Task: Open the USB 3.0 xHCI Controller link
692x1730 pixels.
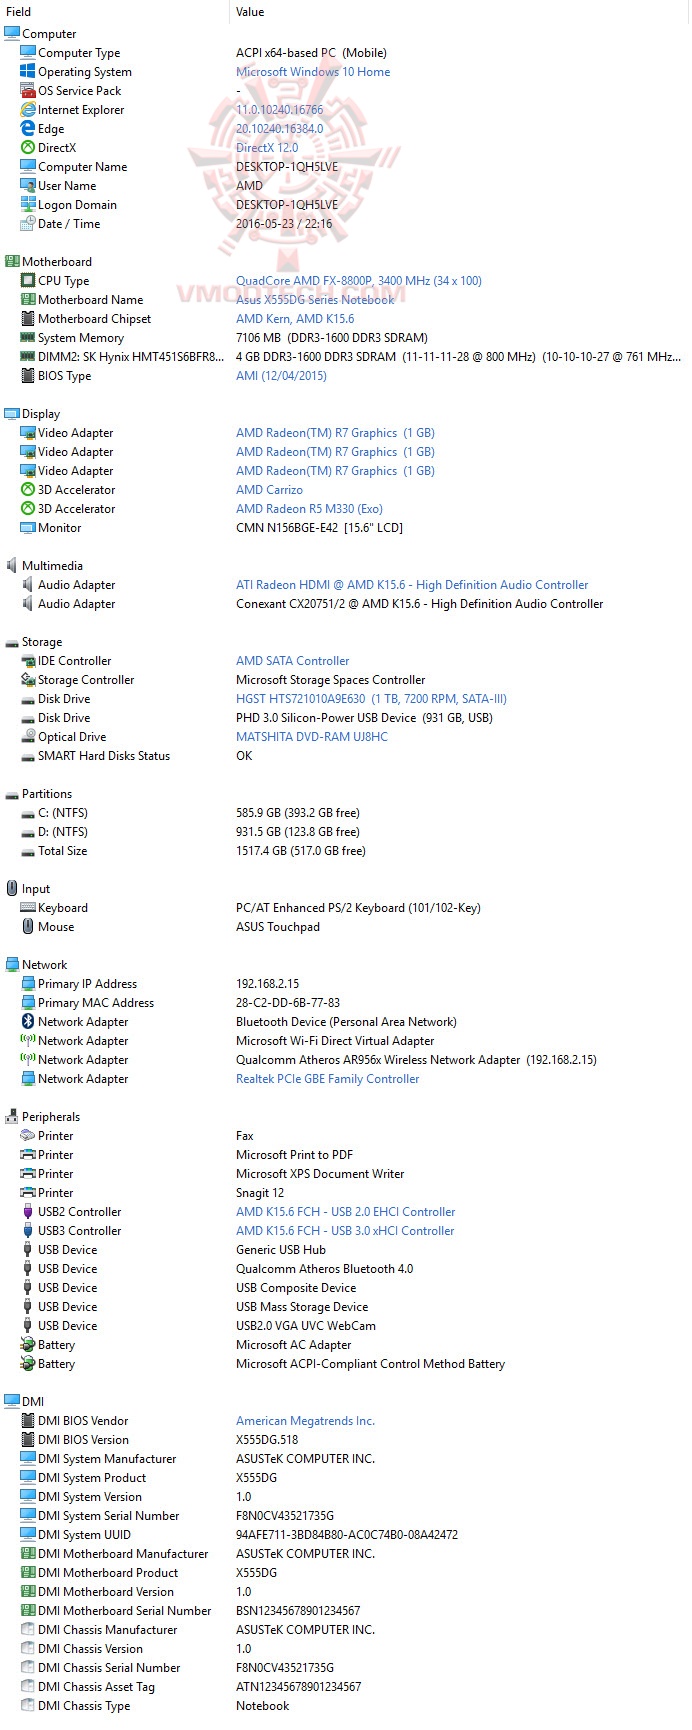Action: (x=345, y=1231)
